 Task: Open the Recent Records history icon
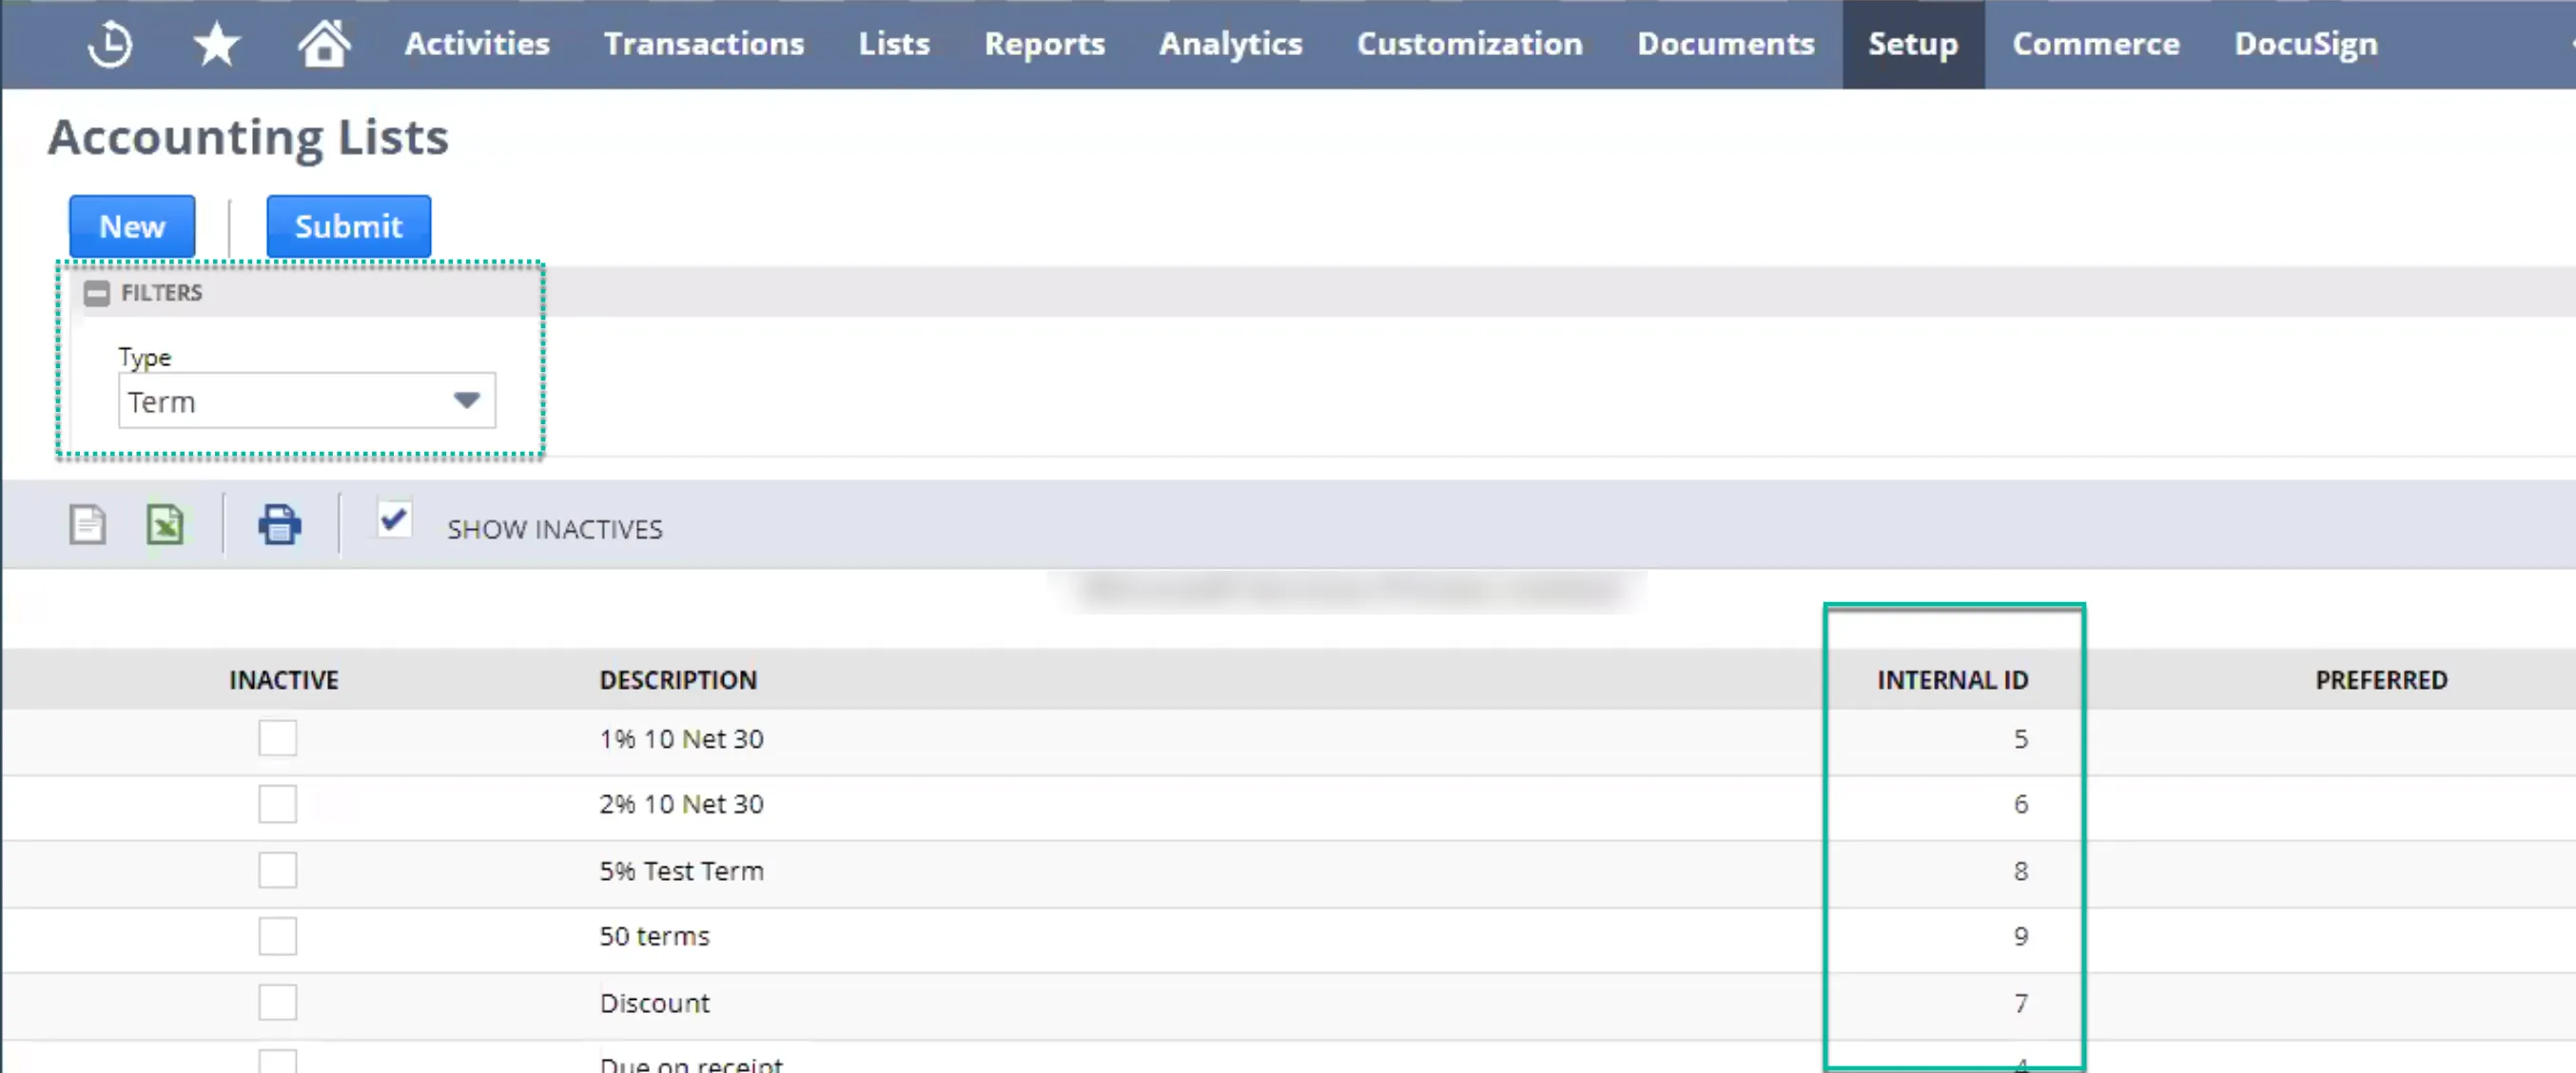110,45
